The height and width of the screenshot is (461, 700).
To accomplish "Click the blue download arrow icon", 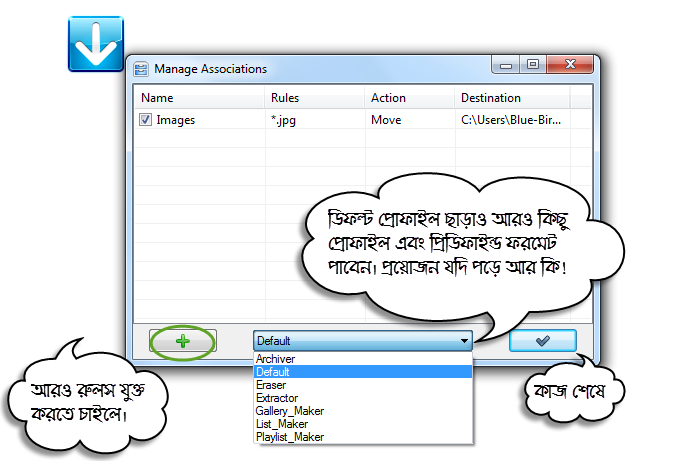I will click(x=96, y=44).
